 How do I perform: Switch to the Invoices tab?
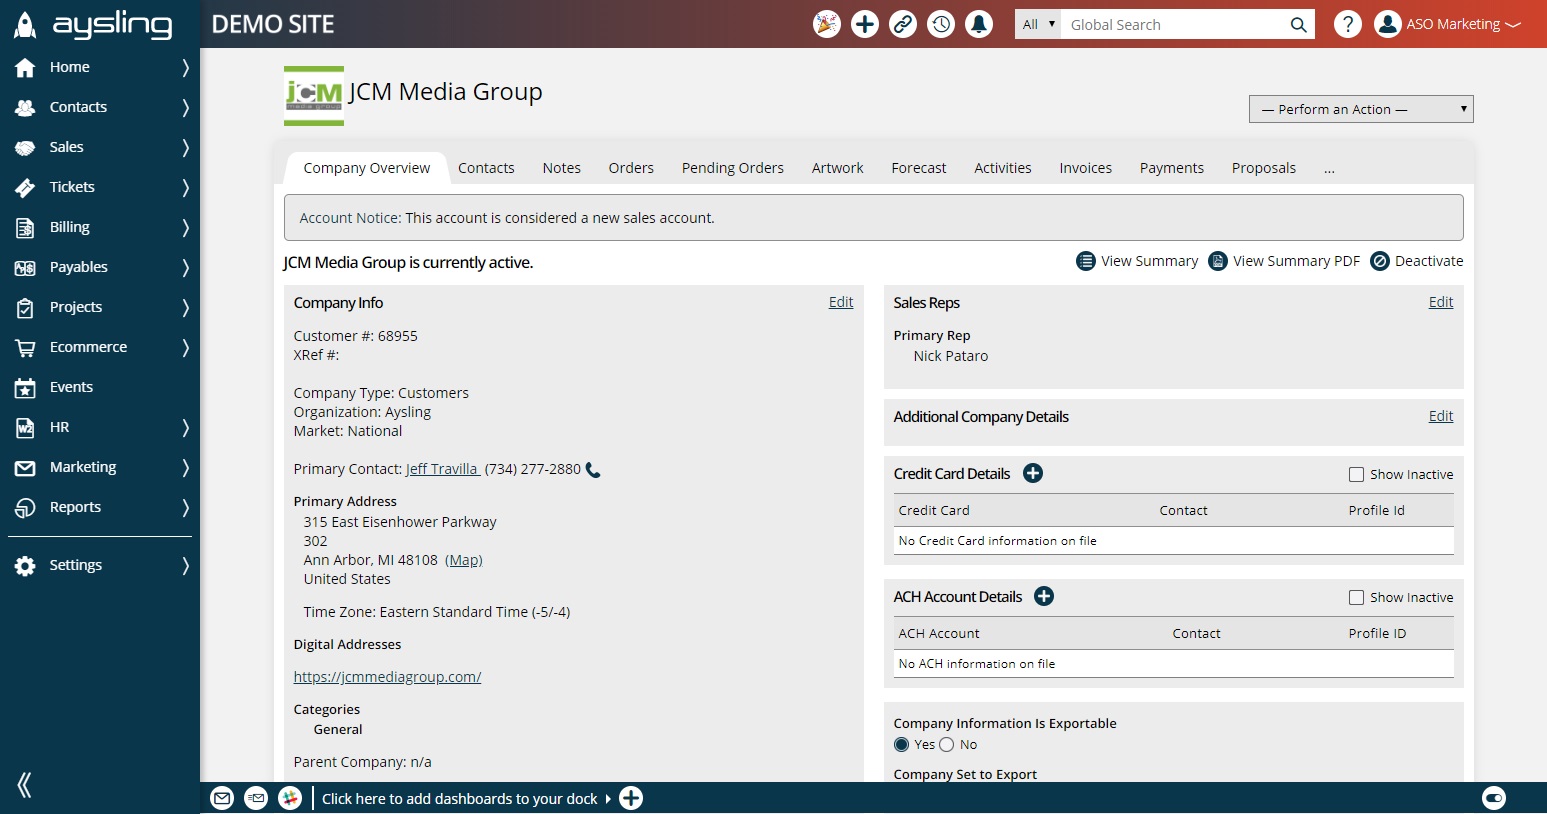1086,168
